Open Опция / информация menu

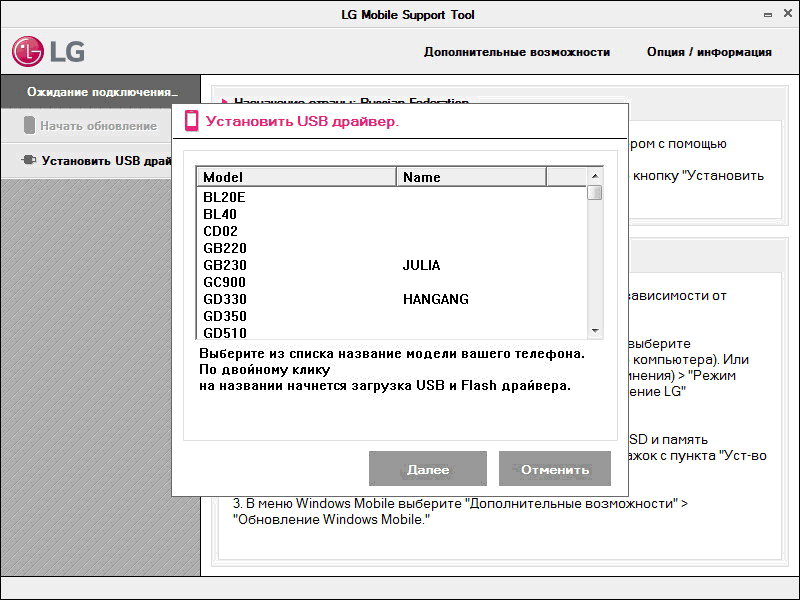click(x=709, y=52)
